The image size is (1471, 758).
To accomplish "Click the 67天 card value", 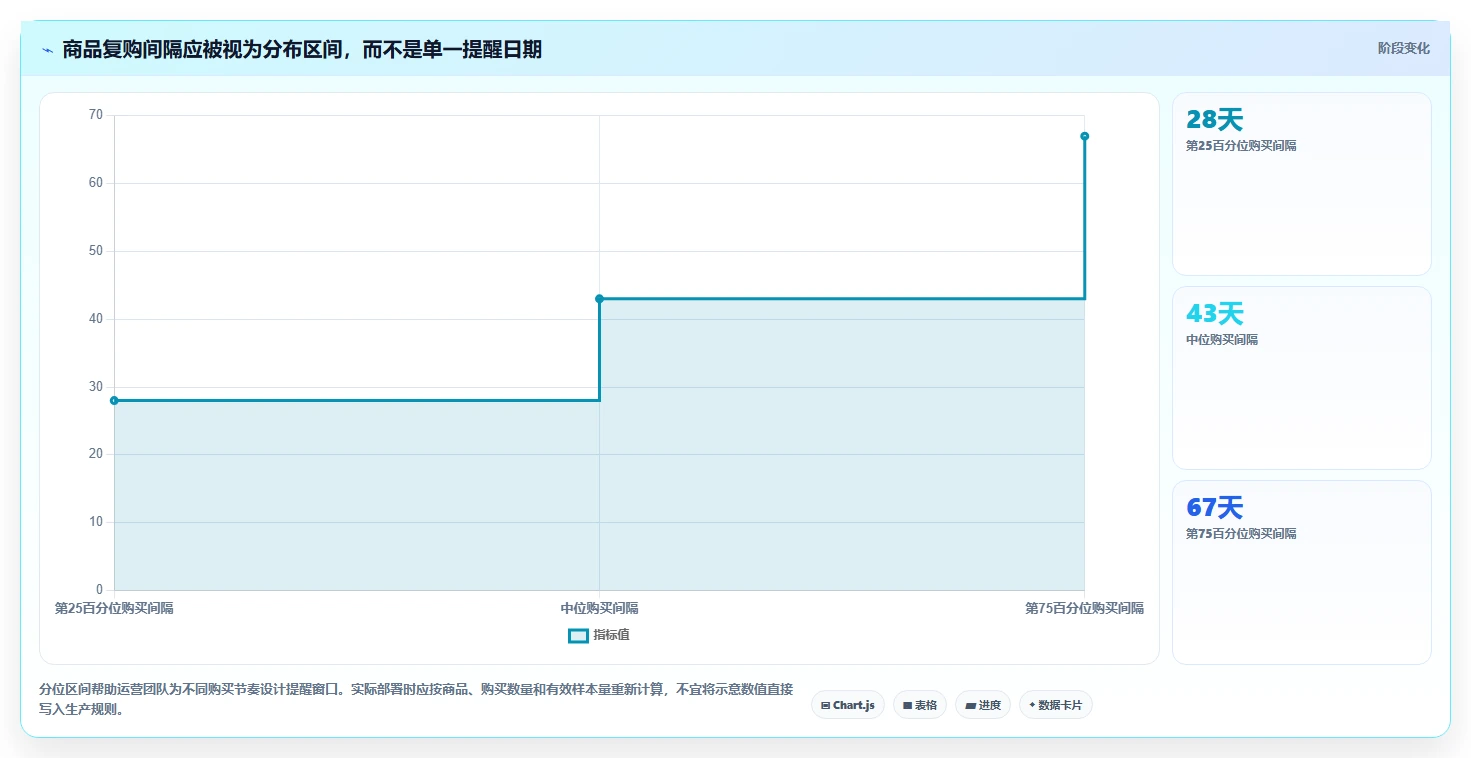I will pos(1214,508).
